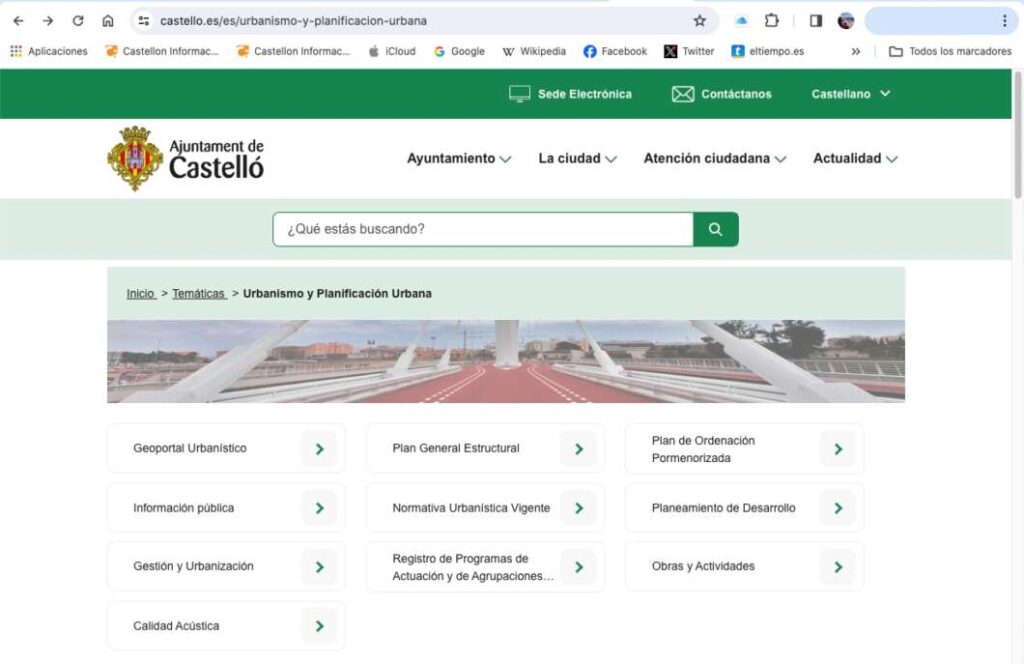Viewport: 1024px width, 664px height.
Task: Click the Contáctanos envelope icon
Action: pyautogui.click(x=682, y=94)
